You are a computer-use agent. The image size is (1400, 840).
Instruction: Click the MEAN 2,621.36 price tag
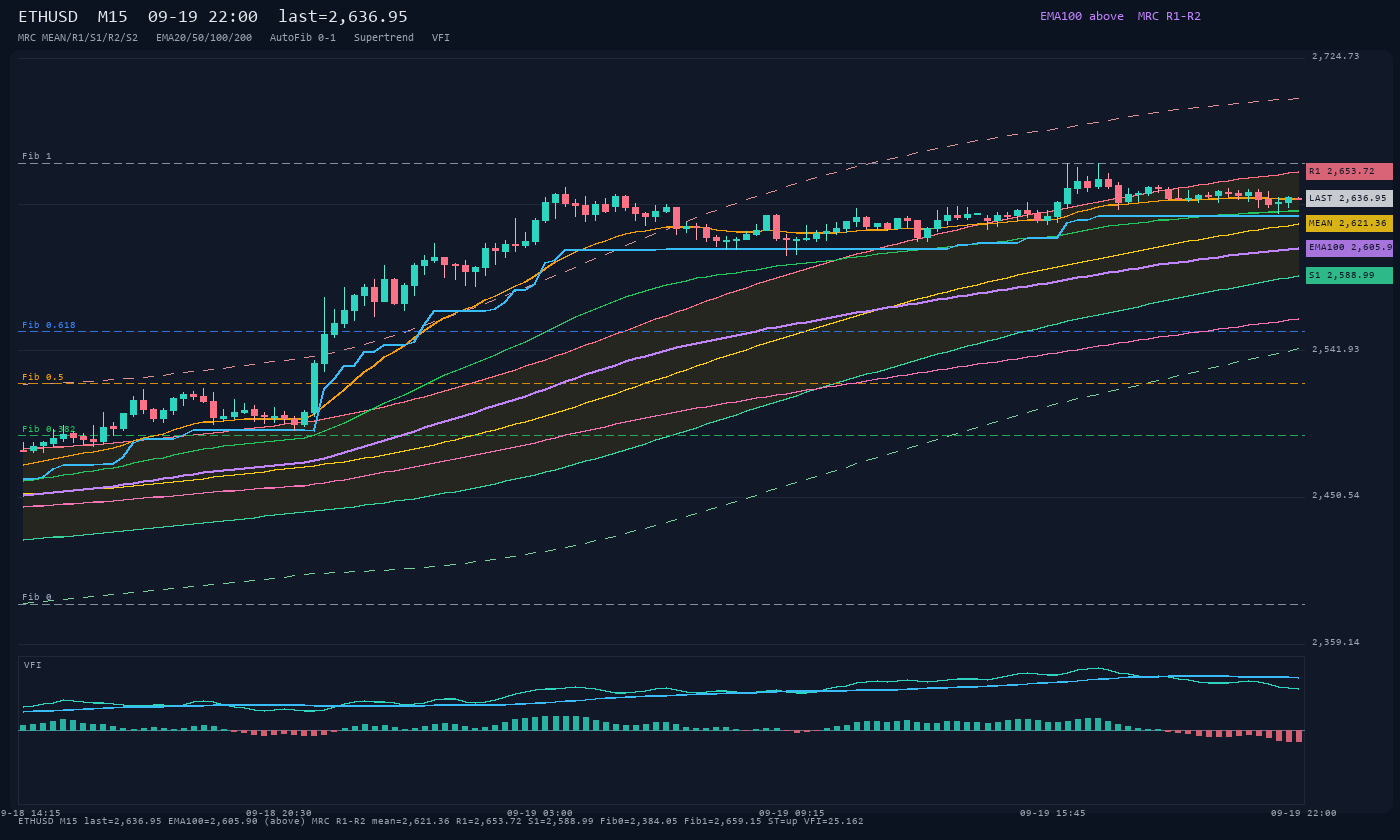[1349, 223]
